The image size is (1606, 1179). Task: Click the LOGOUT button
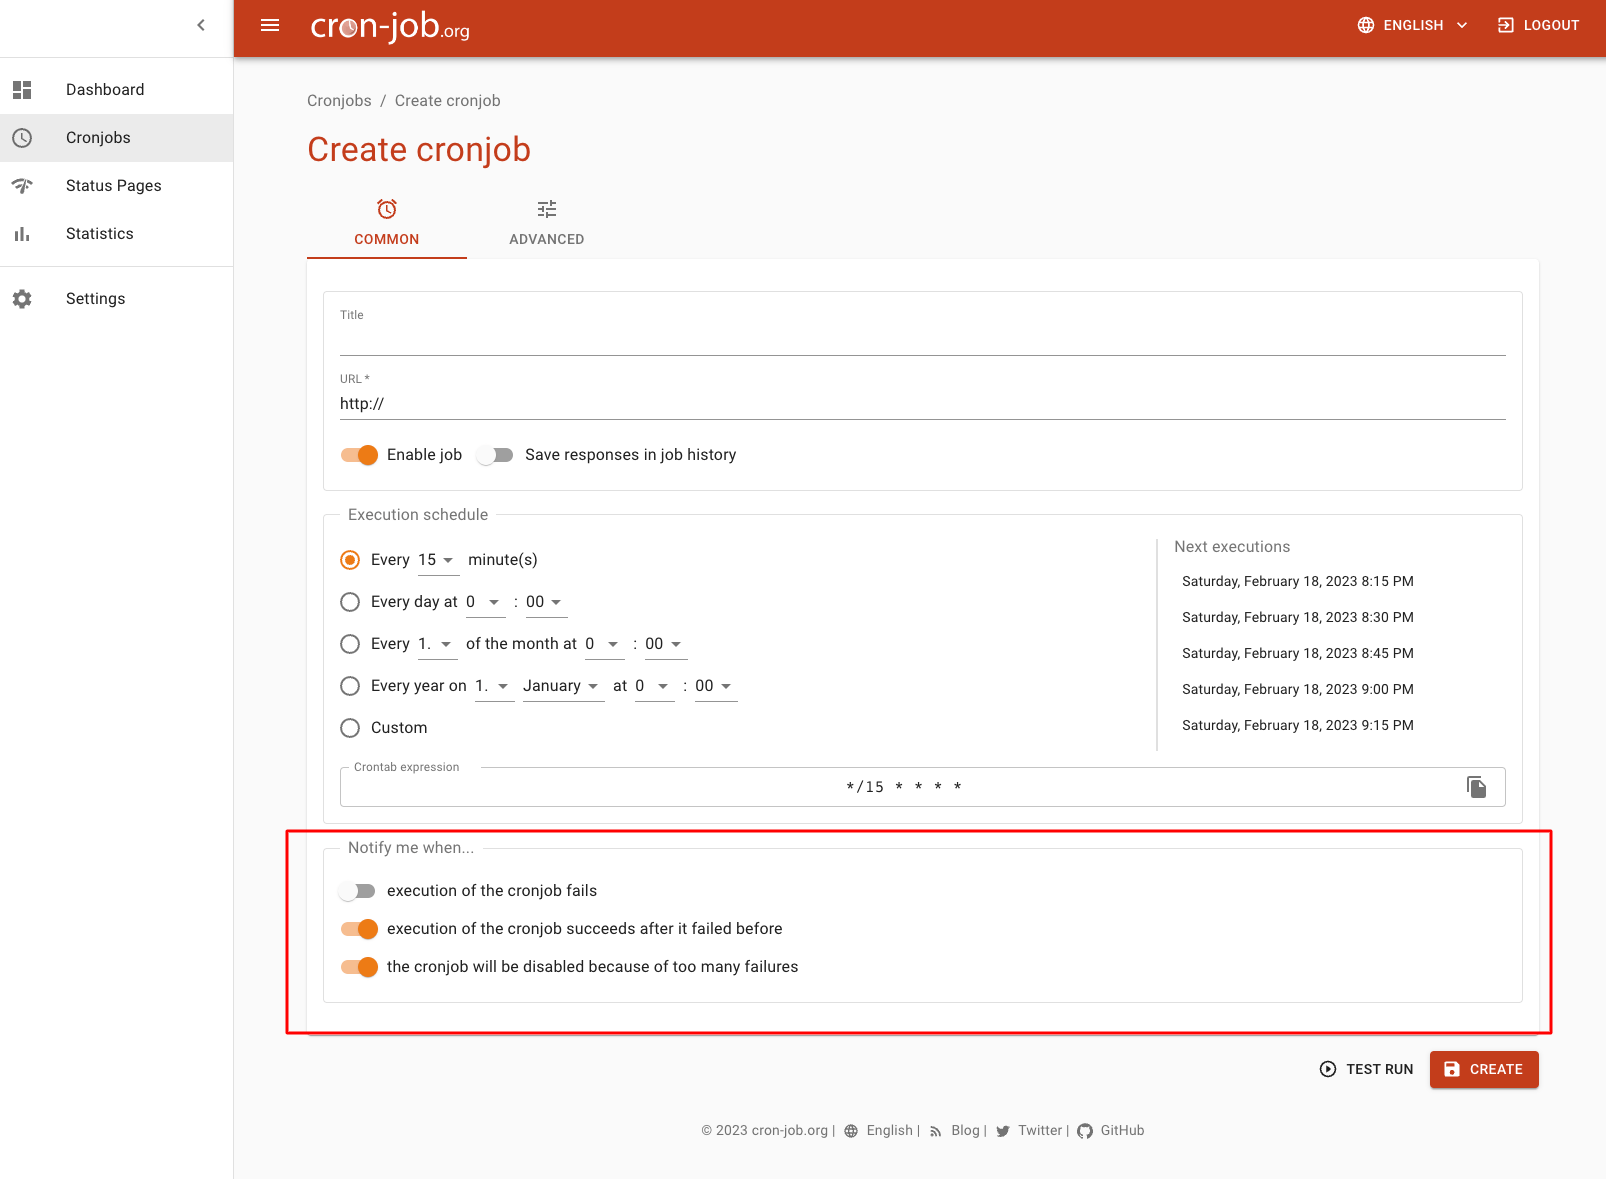[1538, 25]
